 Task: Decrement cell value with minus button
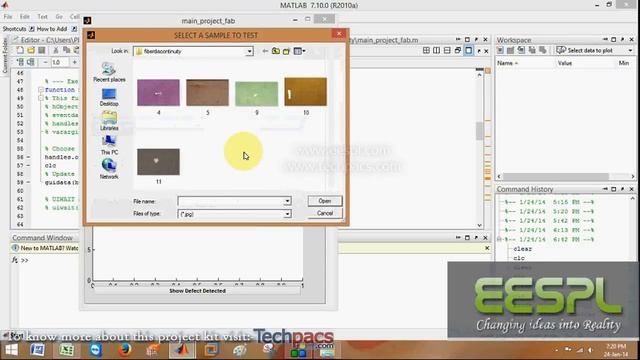pyautogui.click(x=45, y=62)
